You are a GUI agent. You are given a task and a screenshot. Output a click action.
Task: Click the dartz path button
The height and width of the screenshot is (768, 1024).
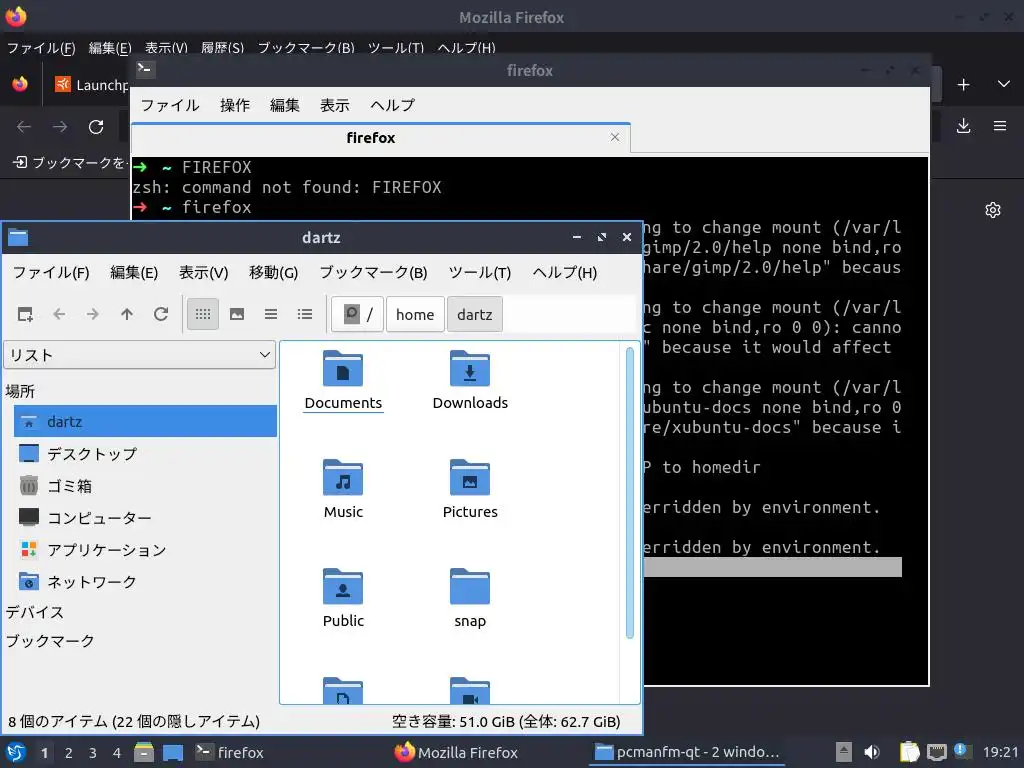(x=475, y=314)
